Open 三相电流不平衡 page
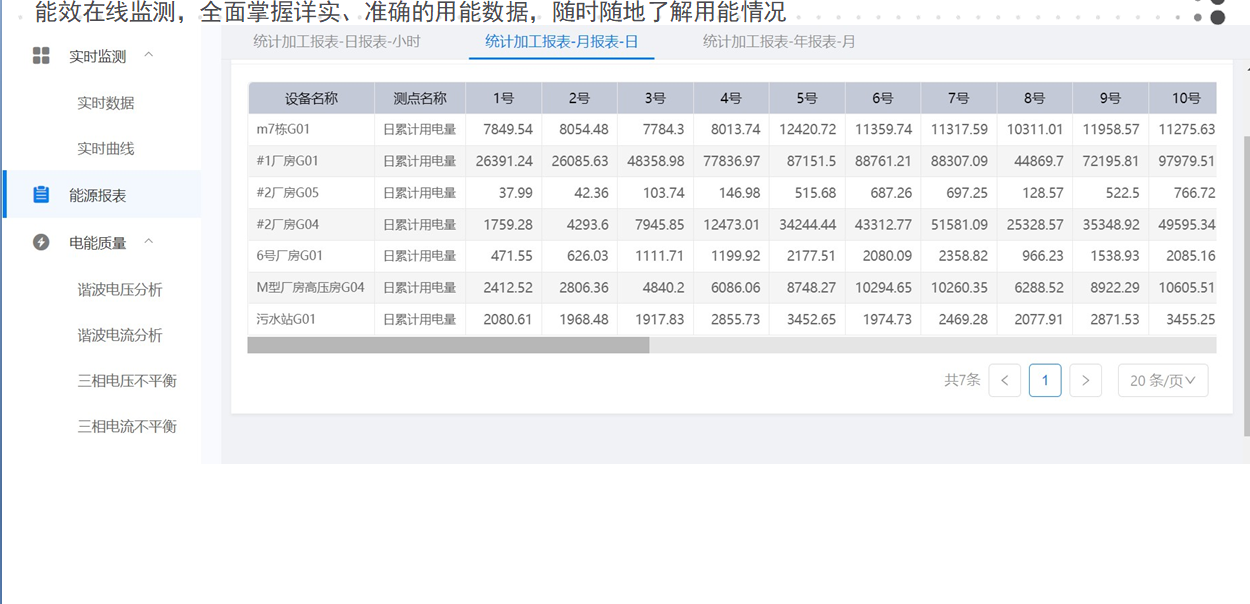This screenshot has height=604, width=1250. (127, 426)
